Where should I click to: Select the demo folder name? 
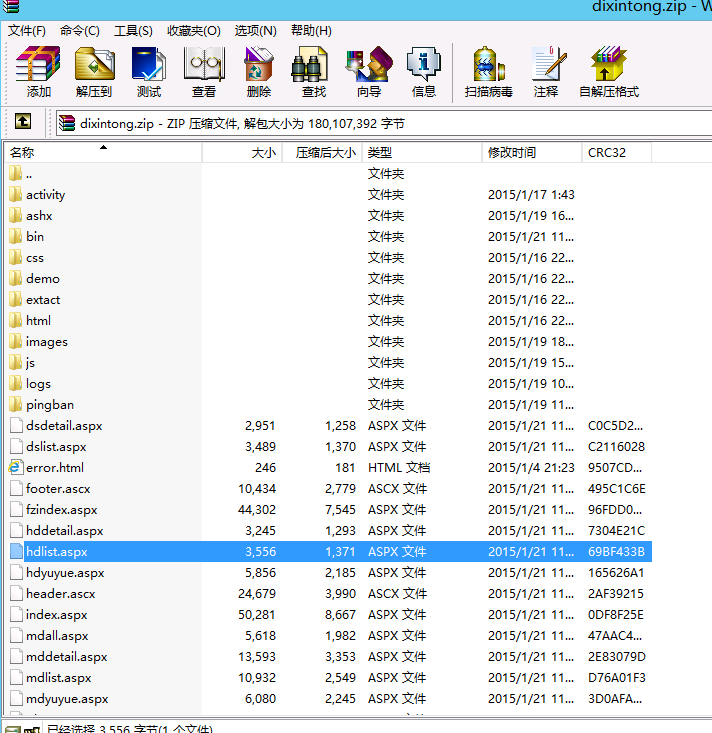(43, 279)
